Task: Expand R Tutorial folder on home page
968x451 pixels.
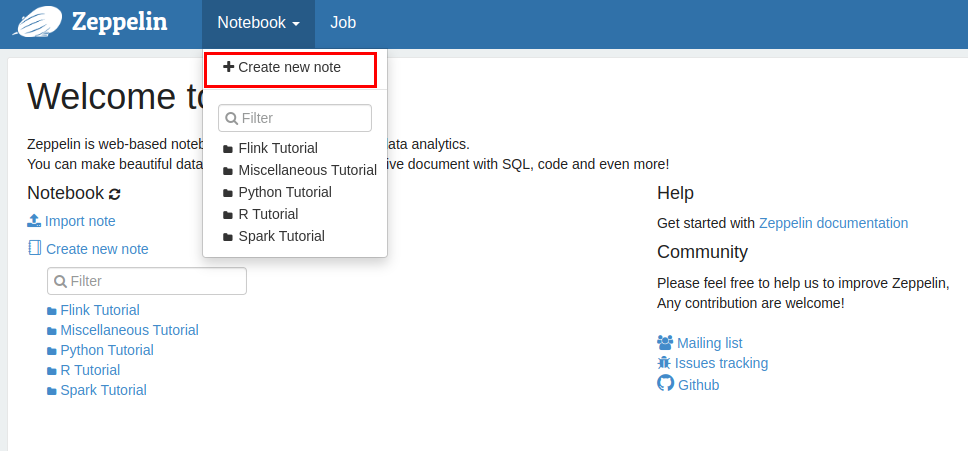Action: (90, 370)
